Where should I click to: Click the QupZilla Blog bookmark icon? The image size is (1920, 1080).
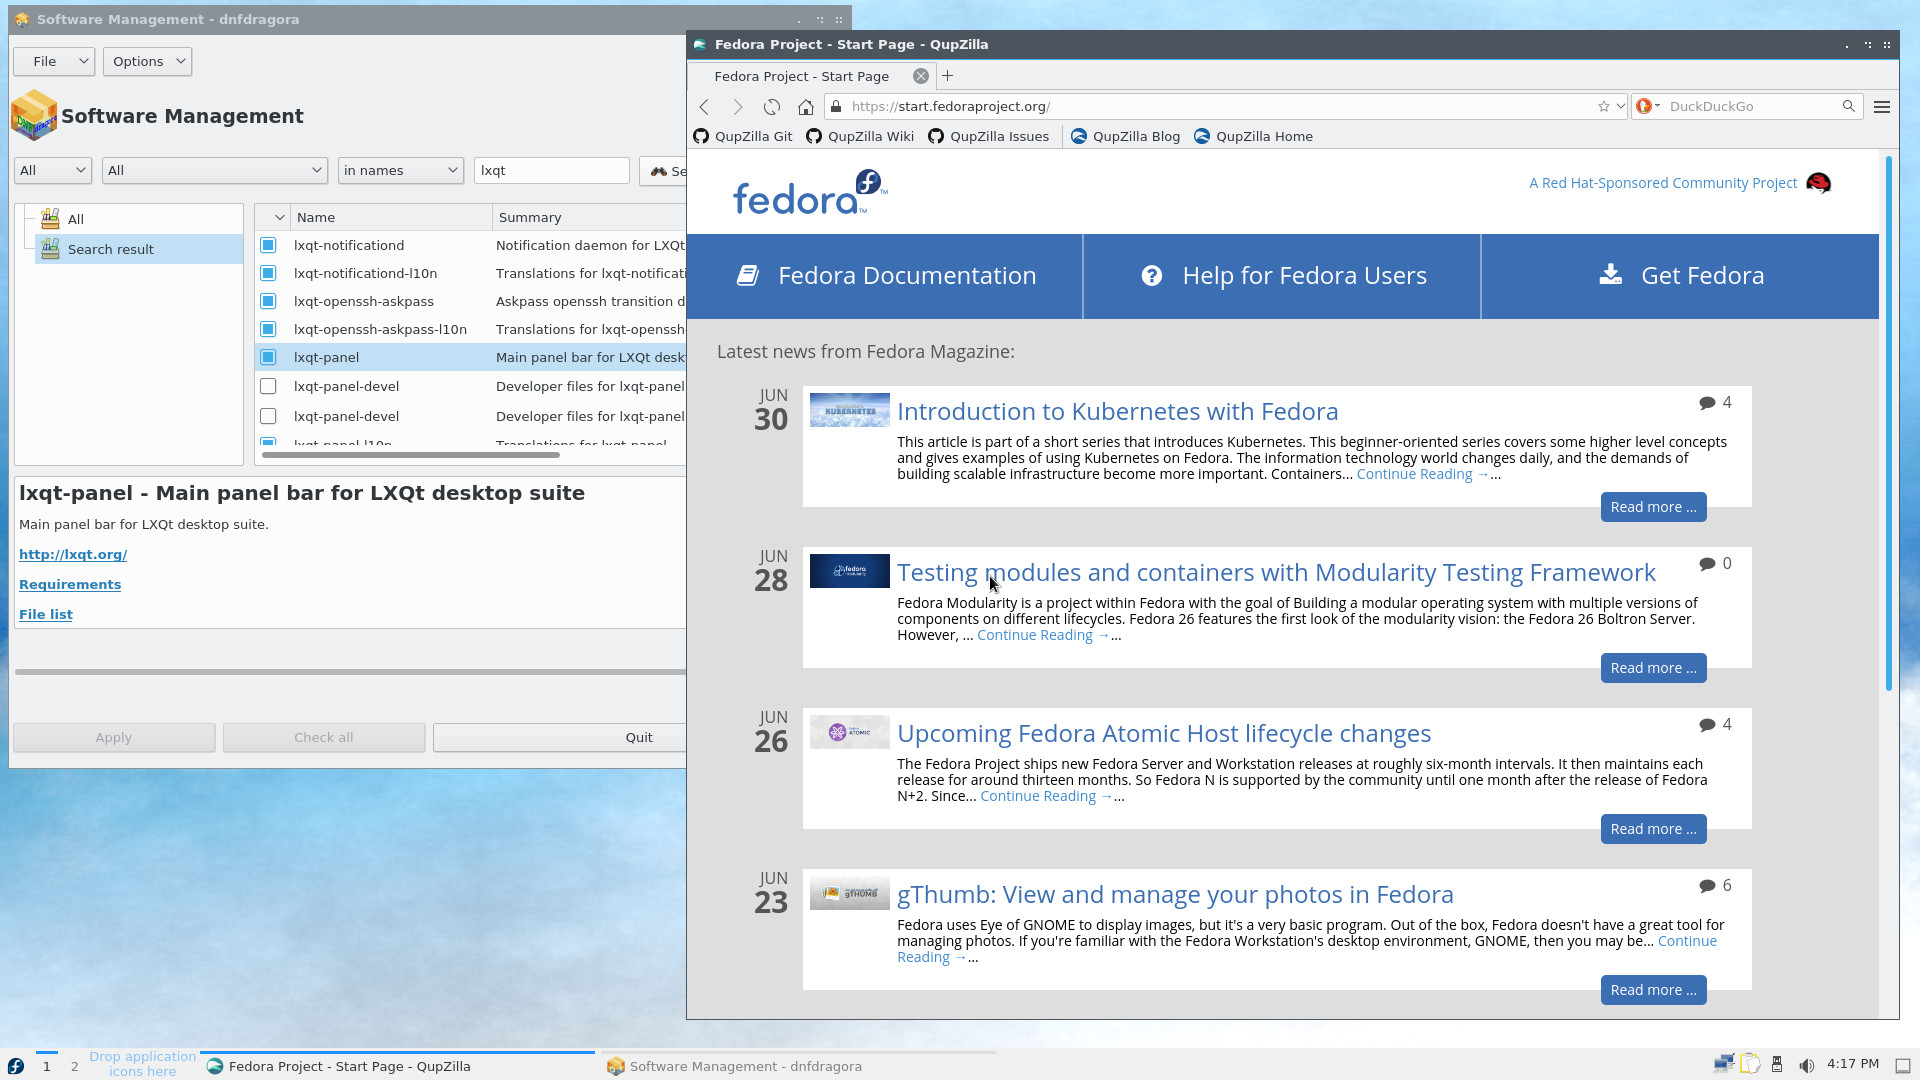1077,136
